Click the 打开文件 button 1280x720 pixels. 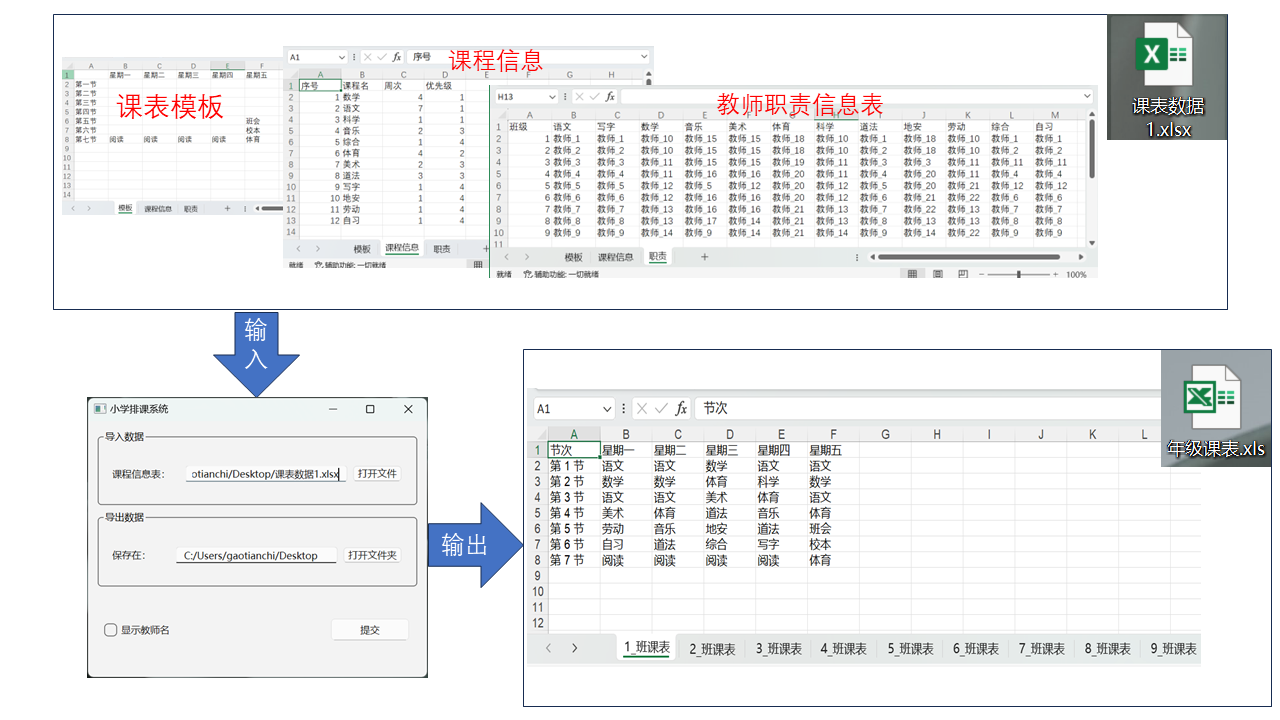click(x=377, y=473)
